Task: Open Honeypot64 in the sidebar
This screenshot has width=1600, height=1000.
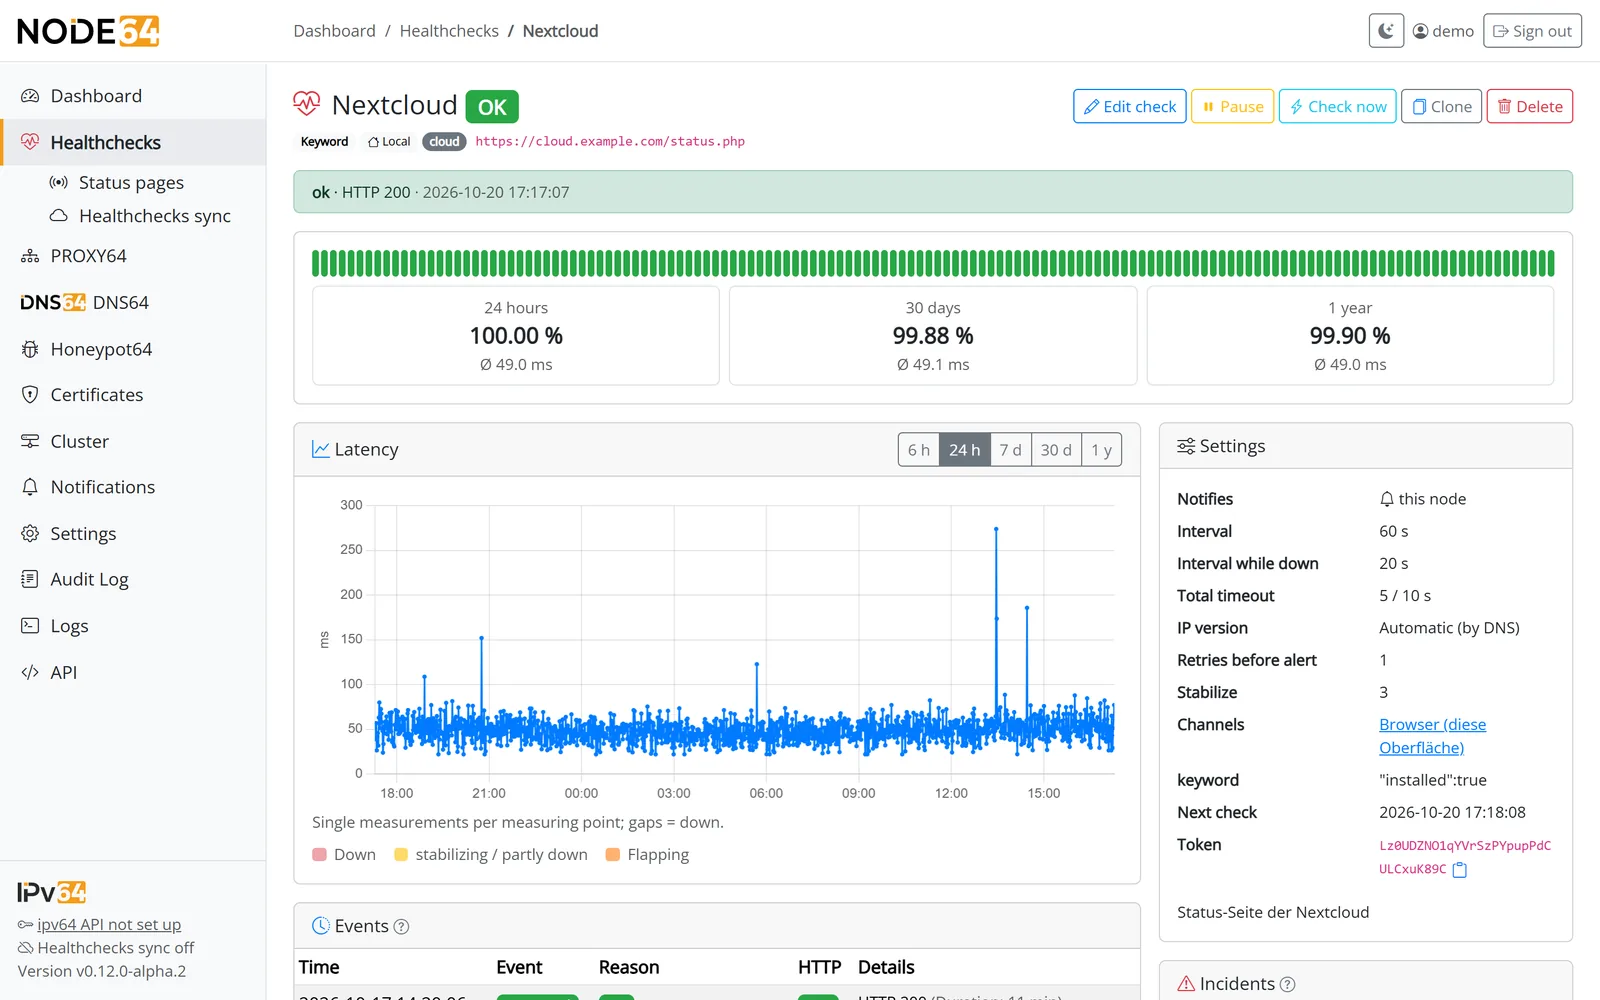Action: click(133, 349)
